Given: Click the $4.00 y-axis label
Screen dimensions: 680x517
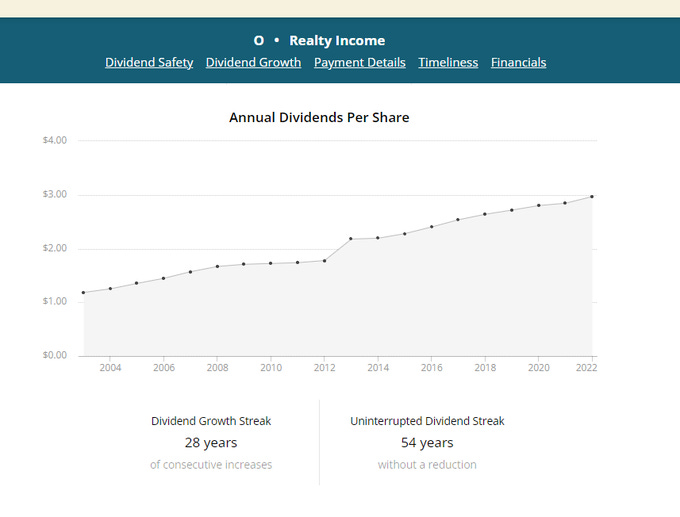Looking at the screenshot, I should coord(55,140).
